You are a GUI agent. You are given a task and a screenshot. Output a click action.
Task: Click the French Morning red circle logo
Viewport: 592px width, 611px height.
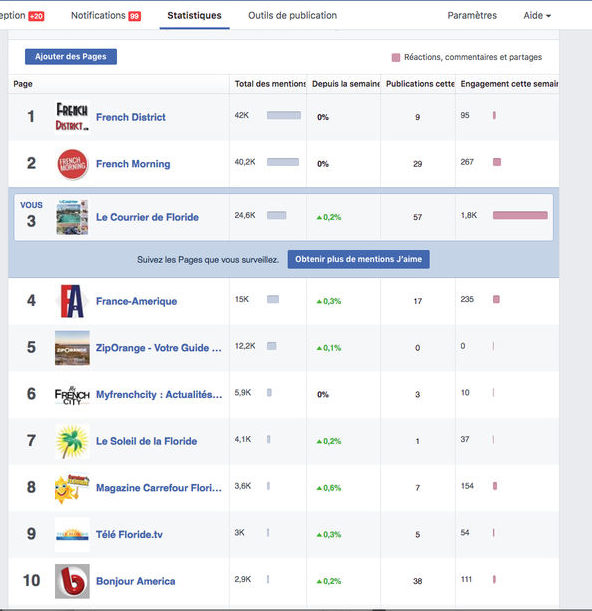coord(72,164)
